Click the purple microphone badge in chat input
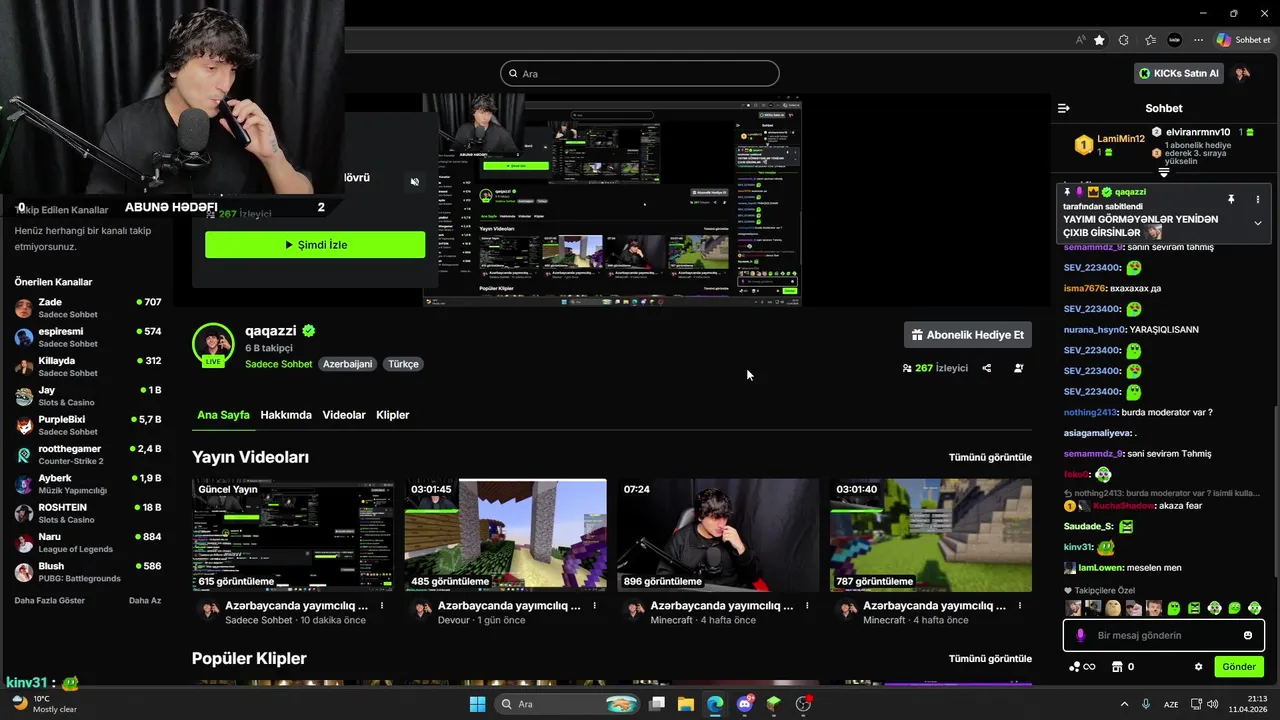The height and width of the screenshot is (720, 1280). [x=1080, y=635]
